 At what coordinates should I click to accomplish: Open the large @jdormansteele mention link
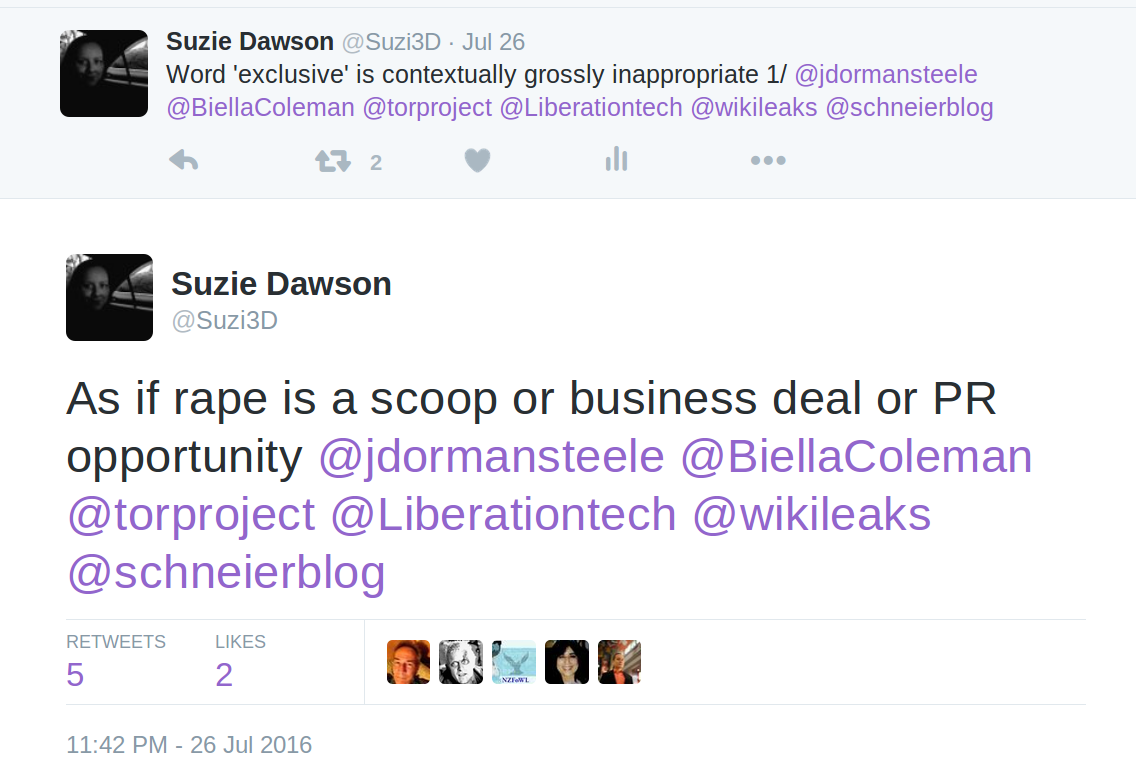click(x=491, y=456)
